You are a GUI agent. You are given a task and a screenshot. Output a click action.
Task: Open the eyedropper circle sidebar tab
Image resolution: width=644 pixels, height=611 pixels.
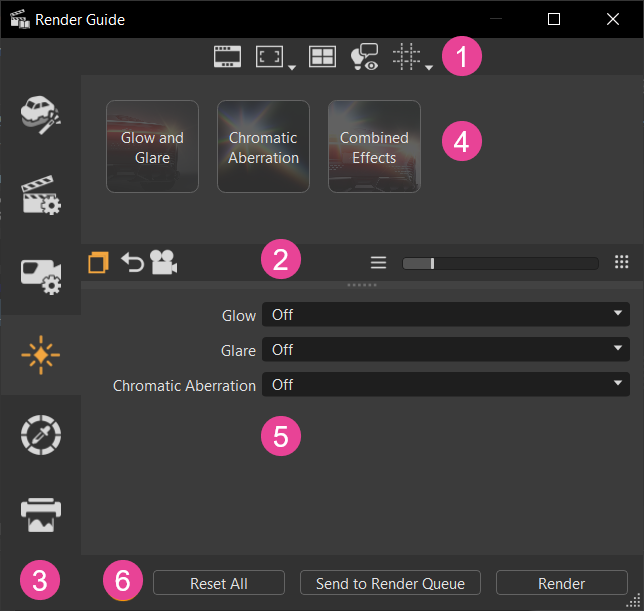41,435
